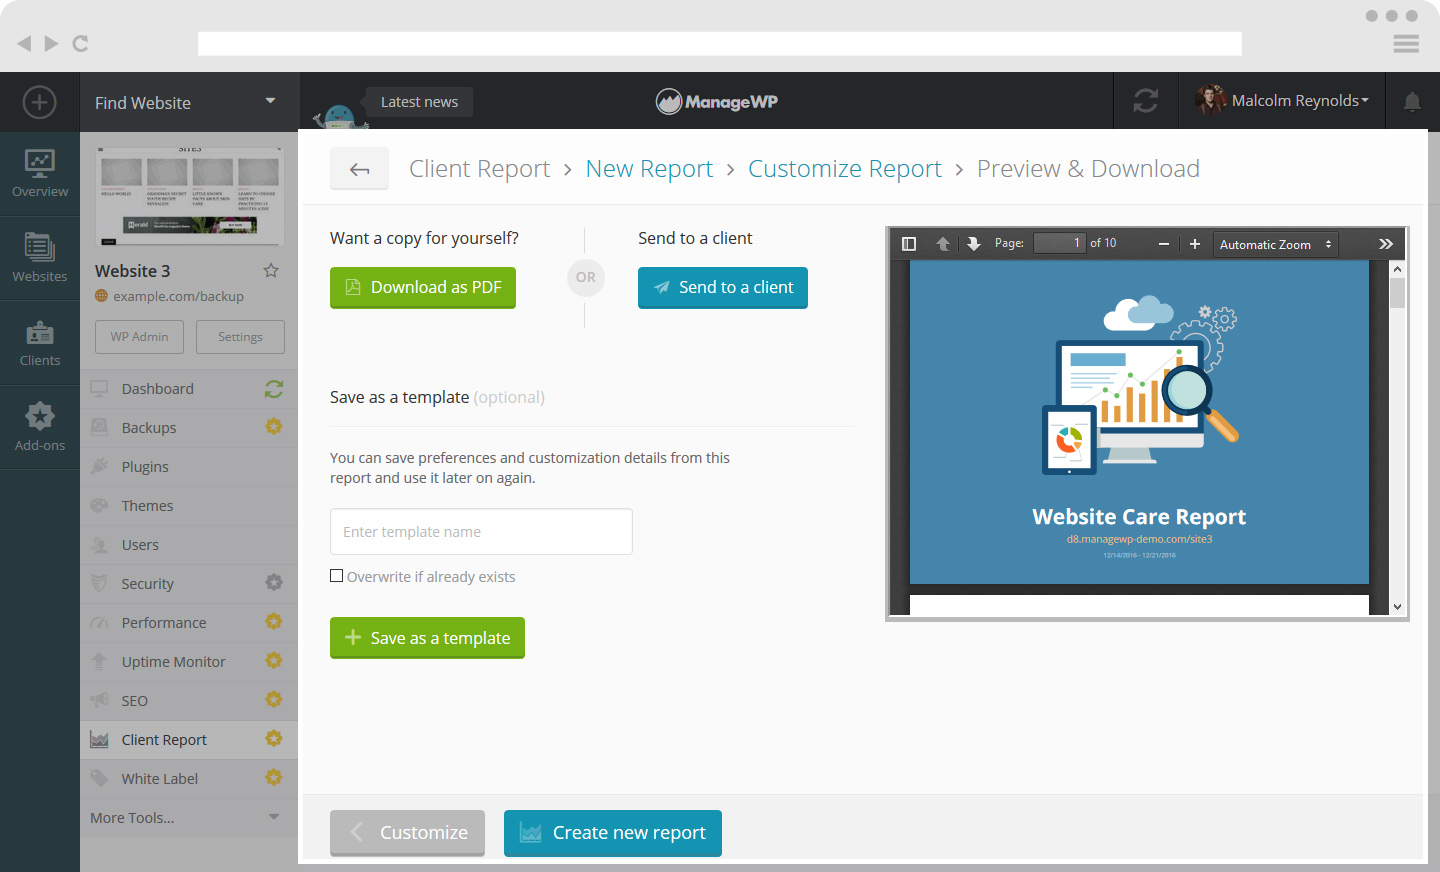Image resolution: width=1440 pixels, height=872 pixels.
Task: Open the Automatic Zoom dropdown
Action: 1275,244
